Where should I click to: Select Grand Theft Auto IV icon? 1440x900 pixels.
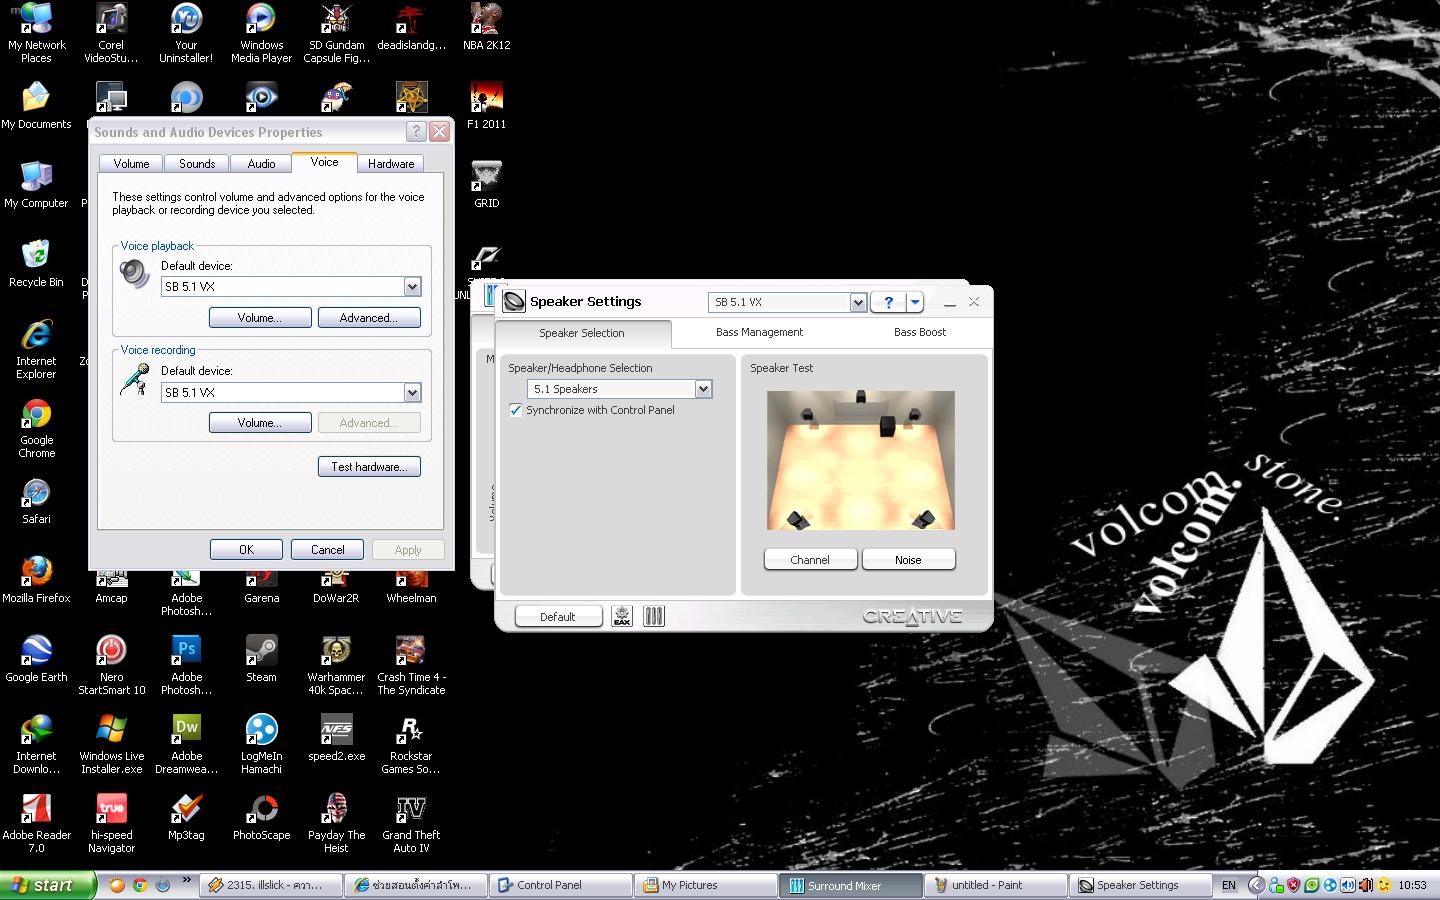411,823
